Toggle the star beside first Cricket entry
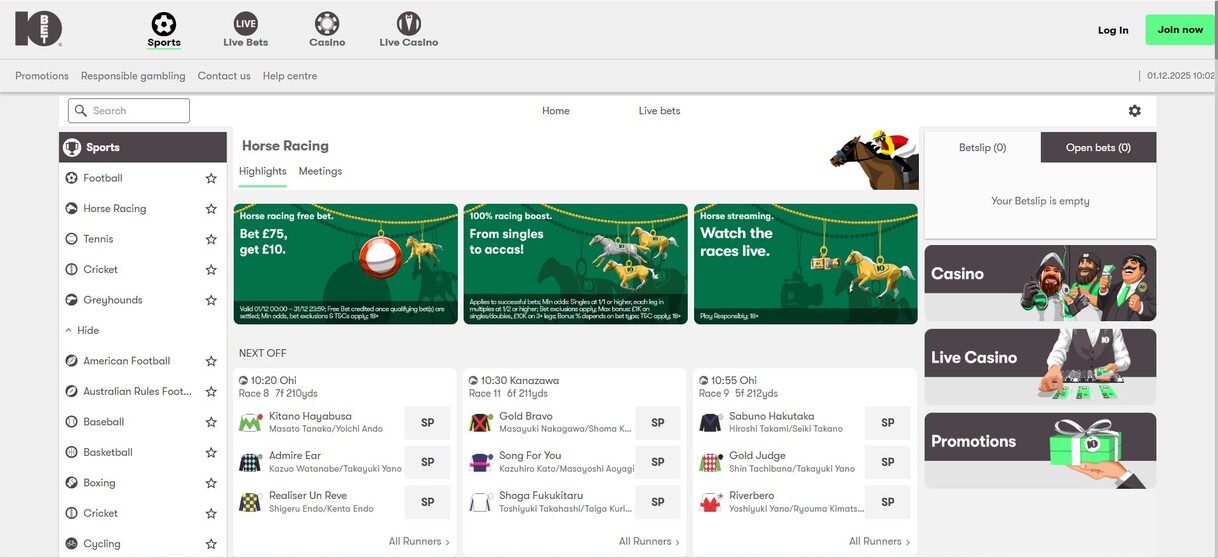The height and width of the screenshot is (558, 1218). click(211, 270)
